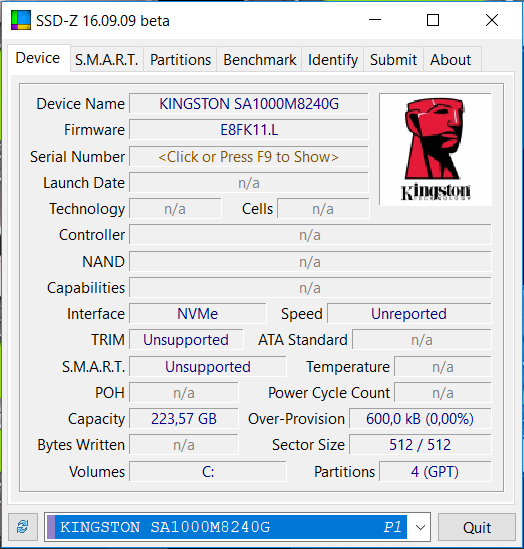Open the About tab
The width and height of the screenshot is (524, 549).
[451, 60]
